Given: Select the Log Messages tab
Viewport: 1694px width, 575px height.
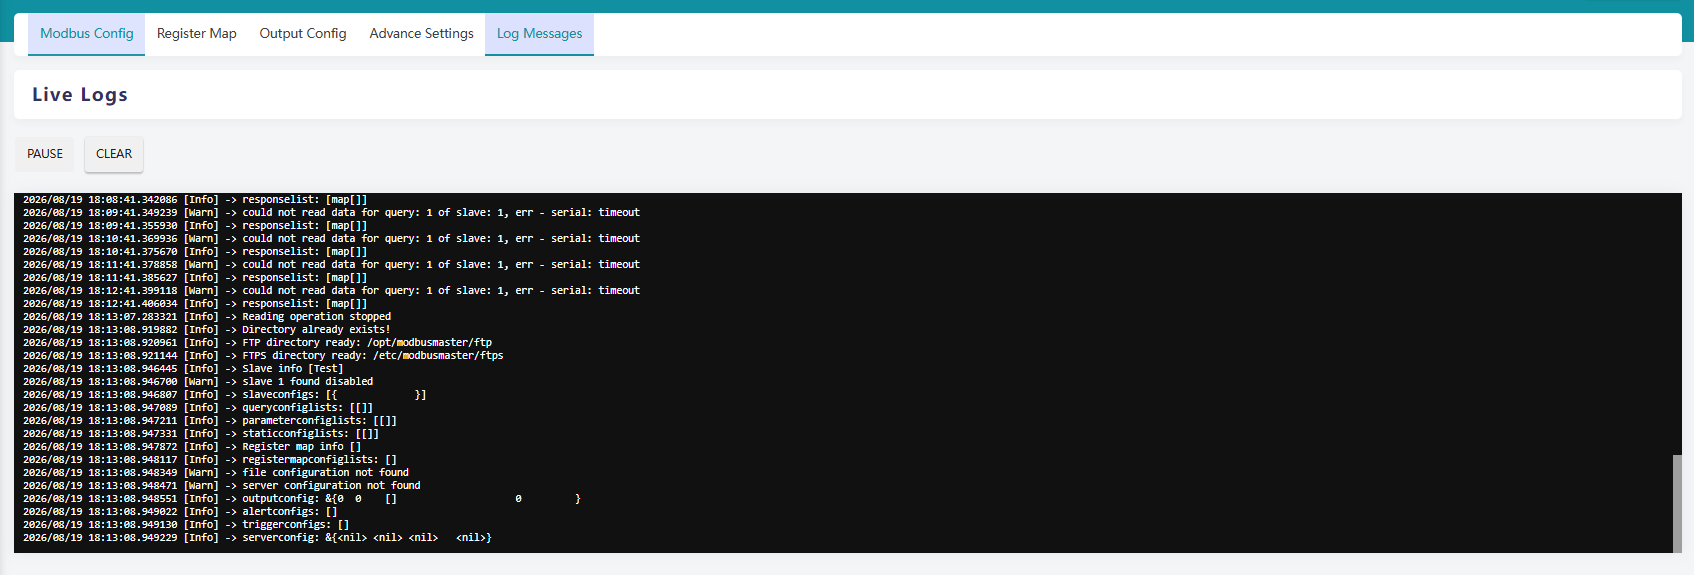Looking at the screenshot, I should (x=539, y=34).
